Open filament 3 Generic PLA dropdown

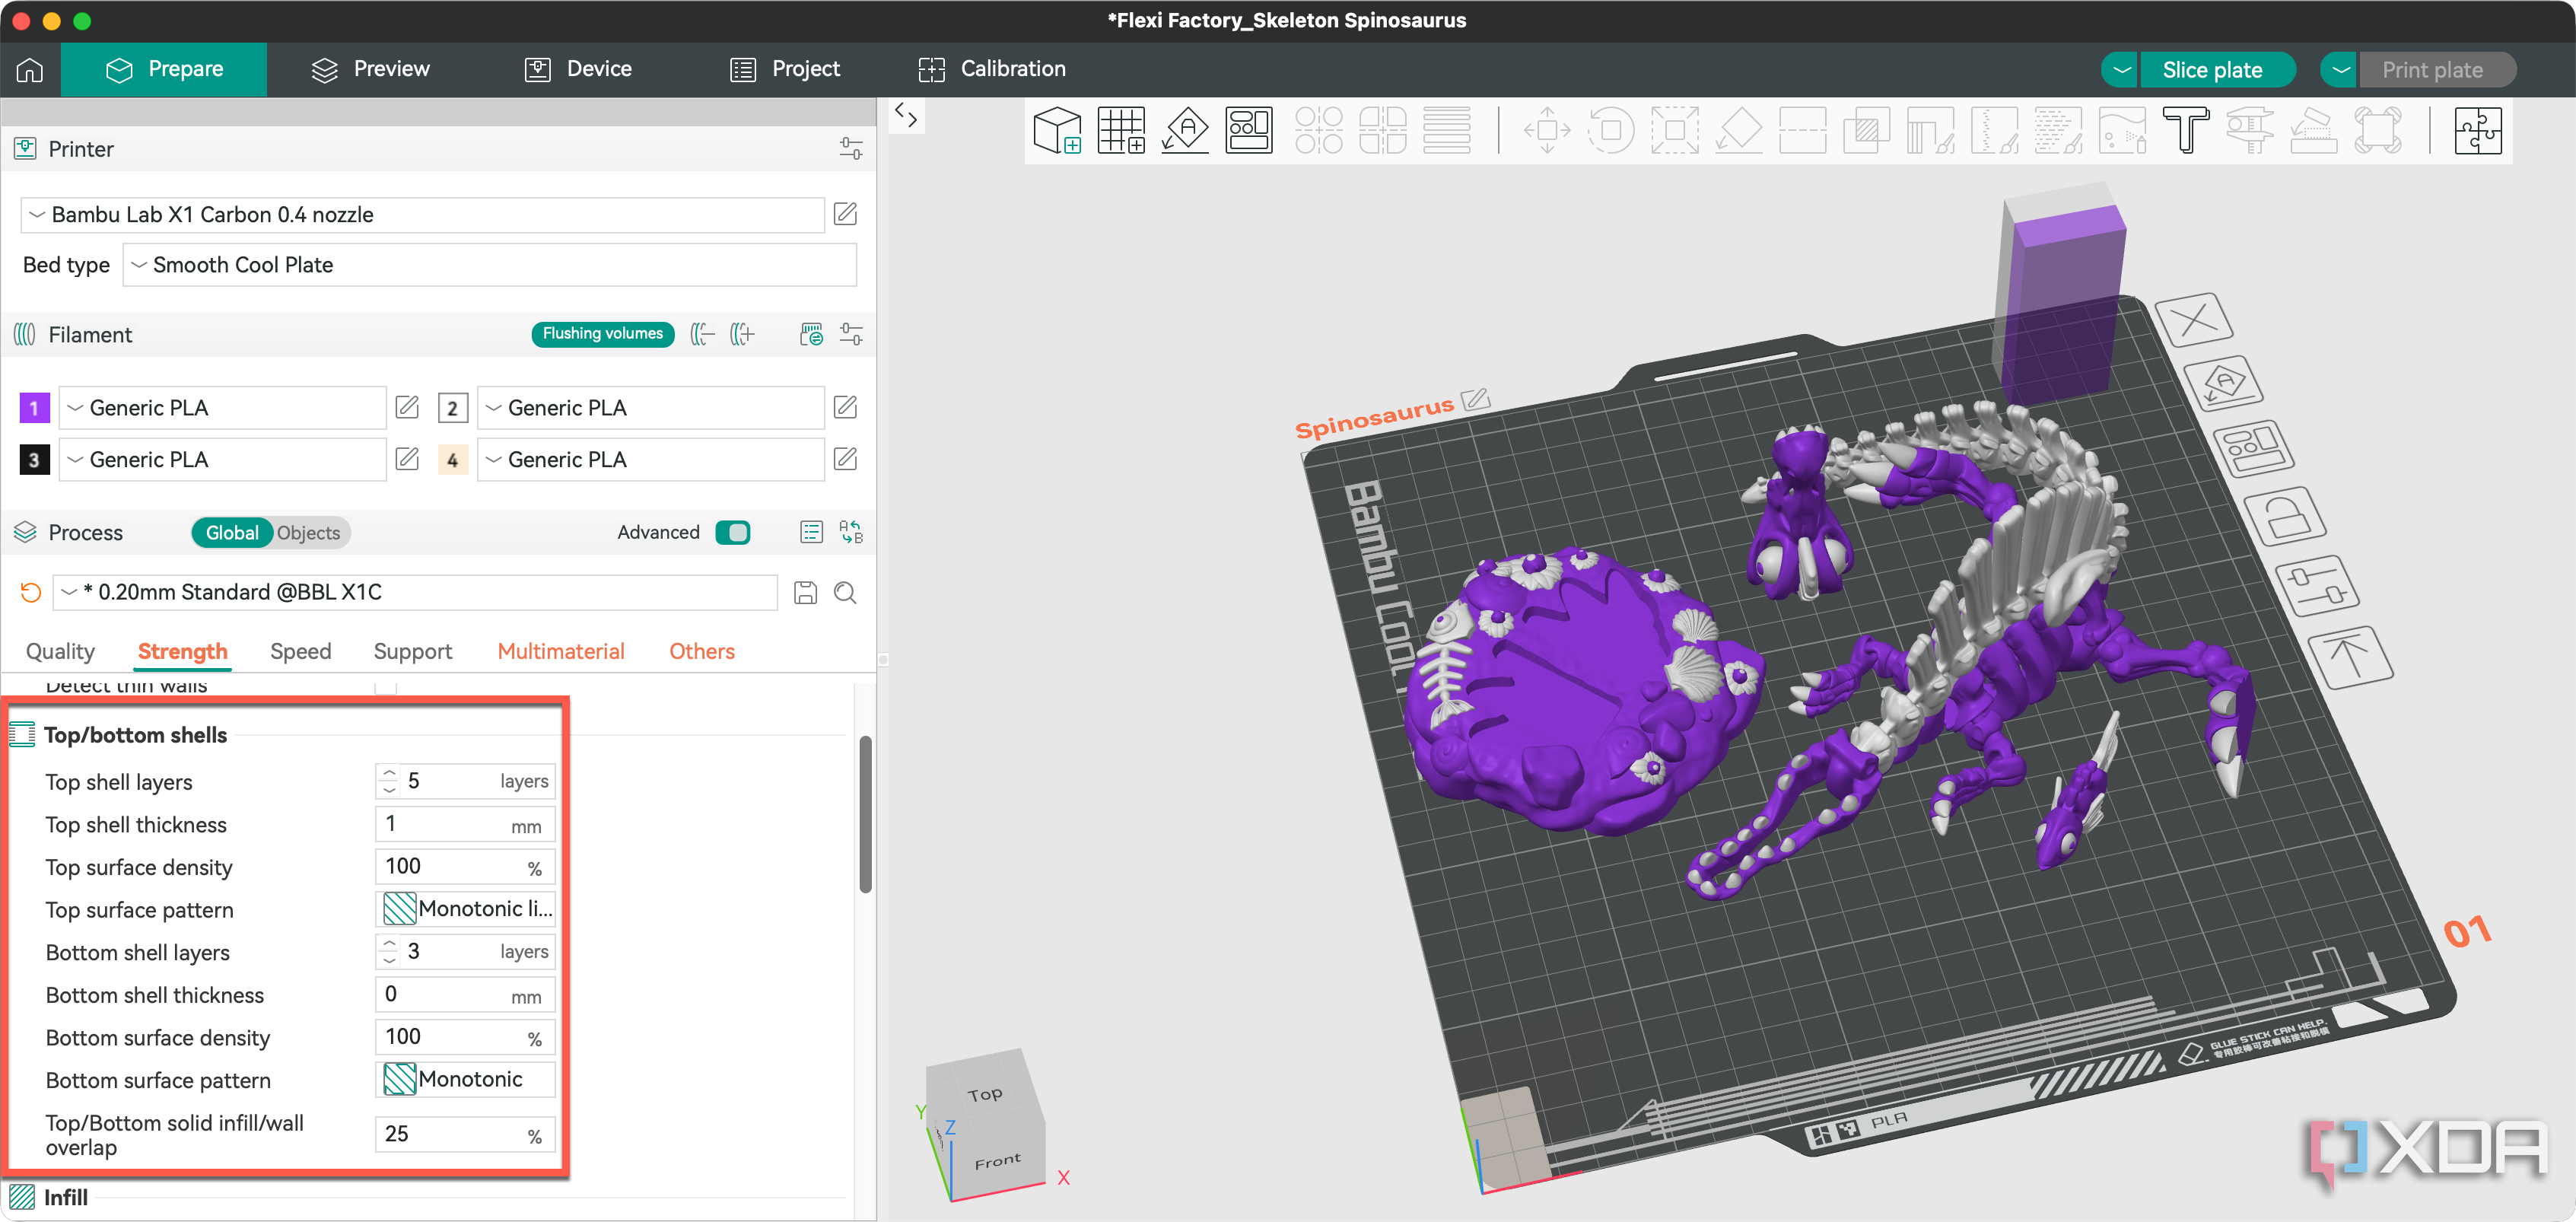tap(223, 460)
